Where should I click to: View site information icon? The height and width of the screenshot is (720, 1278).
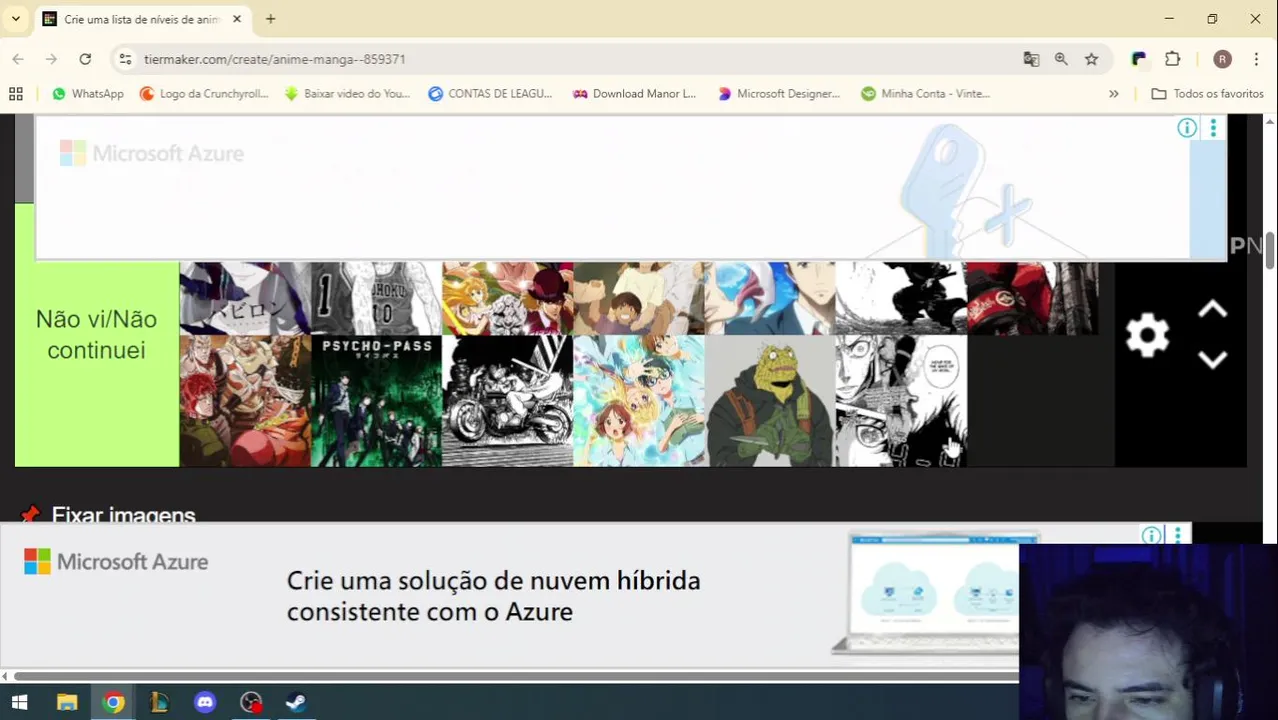click(x=125, y=59)
